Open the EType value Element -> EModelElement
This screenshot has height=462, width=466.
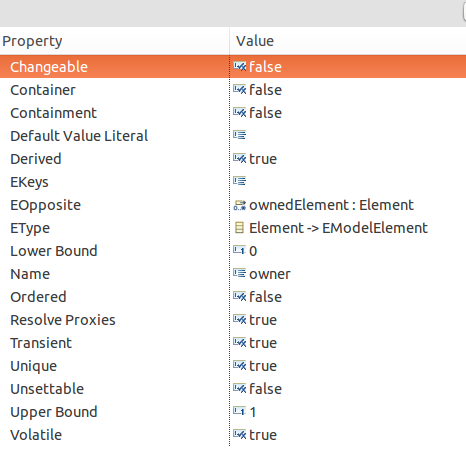click(338, 228)
